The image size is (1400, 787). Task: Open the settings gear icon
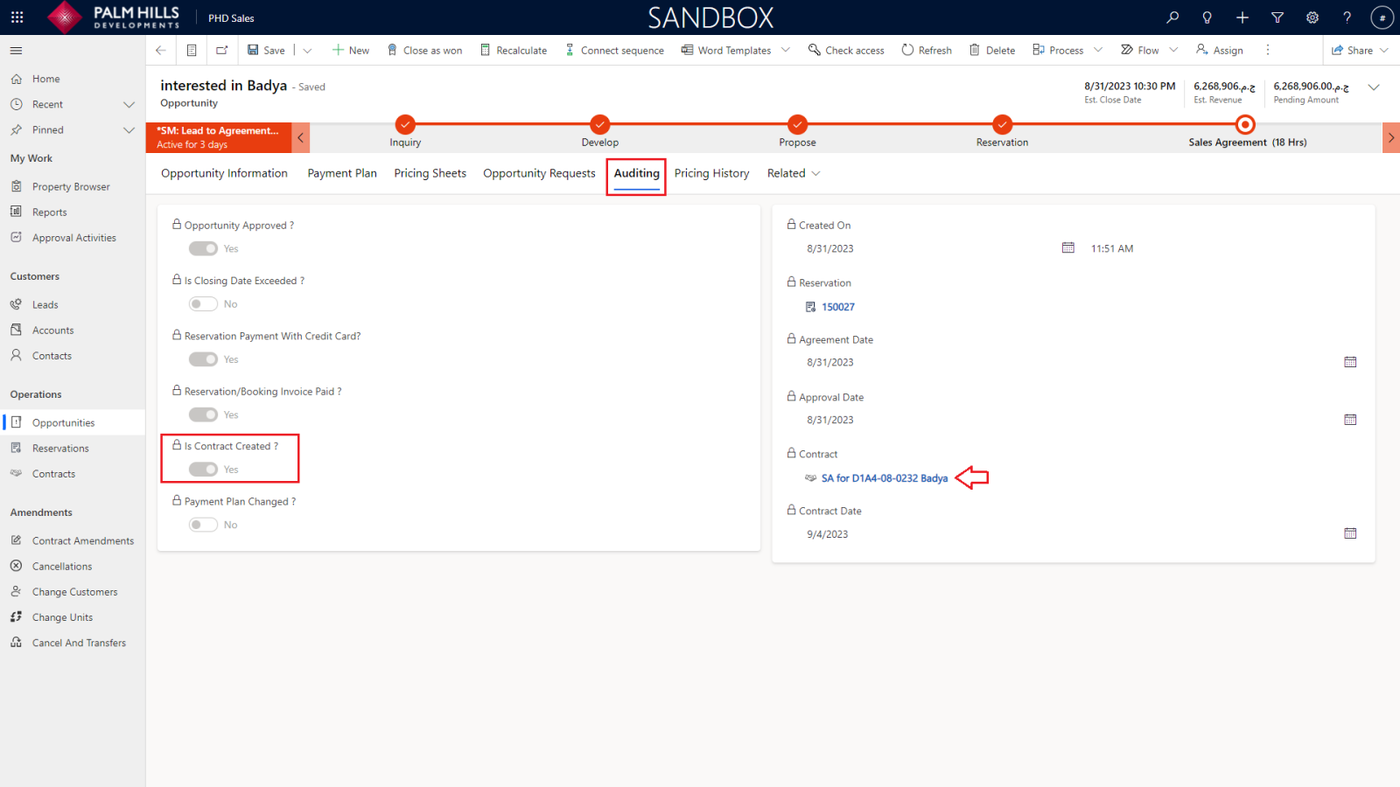(x=1312, y=18)
